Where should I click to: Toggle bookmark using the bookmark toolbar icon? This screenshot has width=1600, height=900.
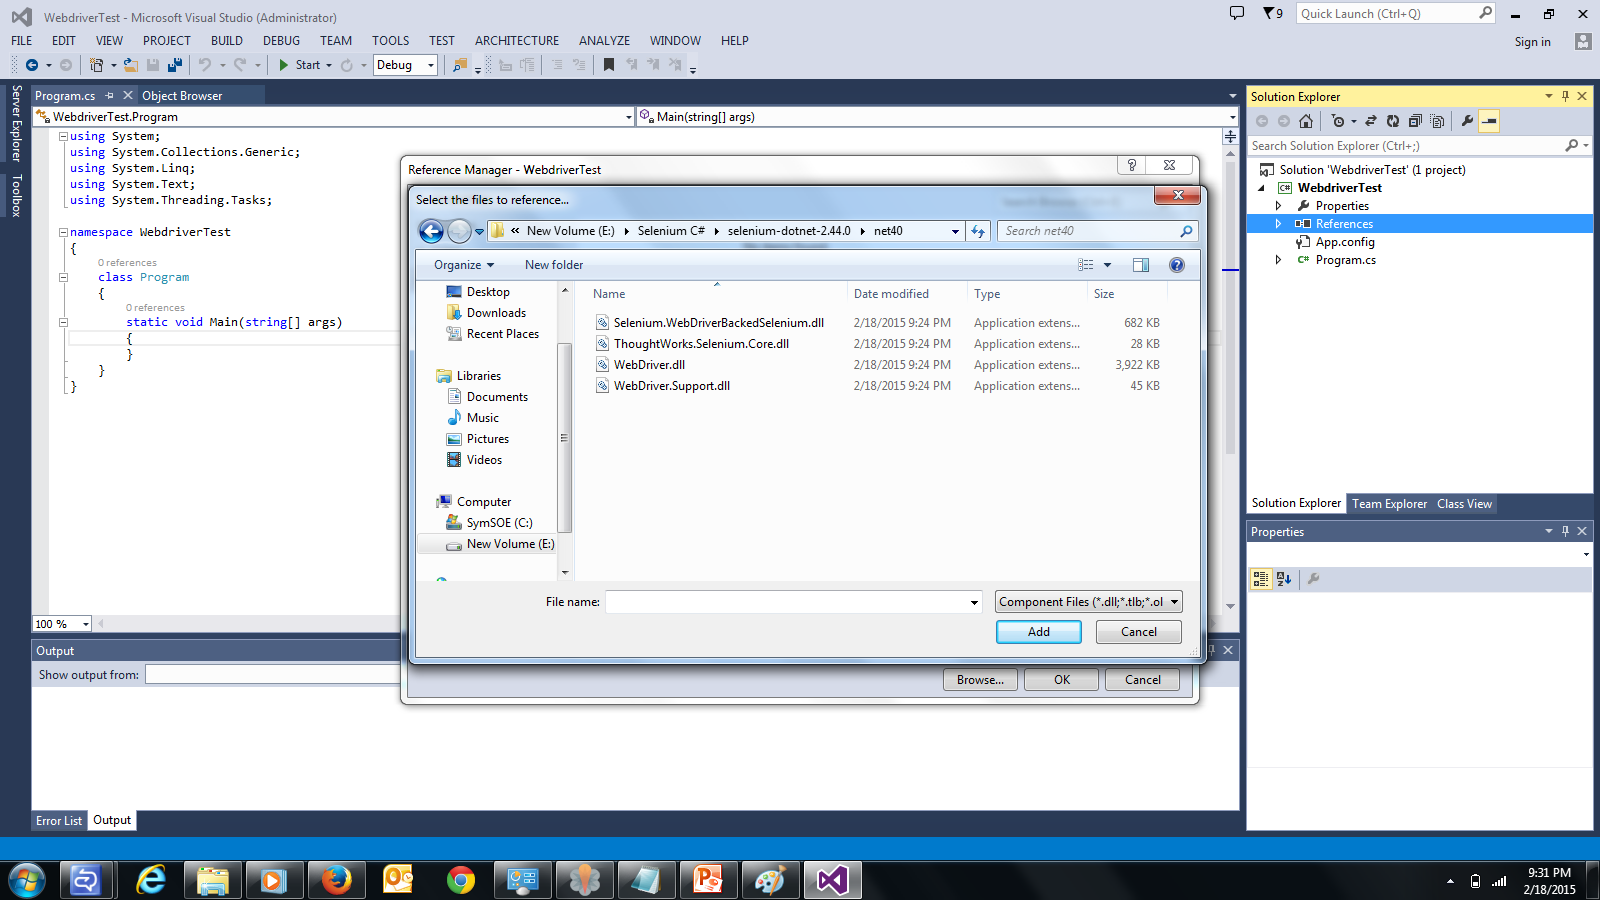(609, 65)
